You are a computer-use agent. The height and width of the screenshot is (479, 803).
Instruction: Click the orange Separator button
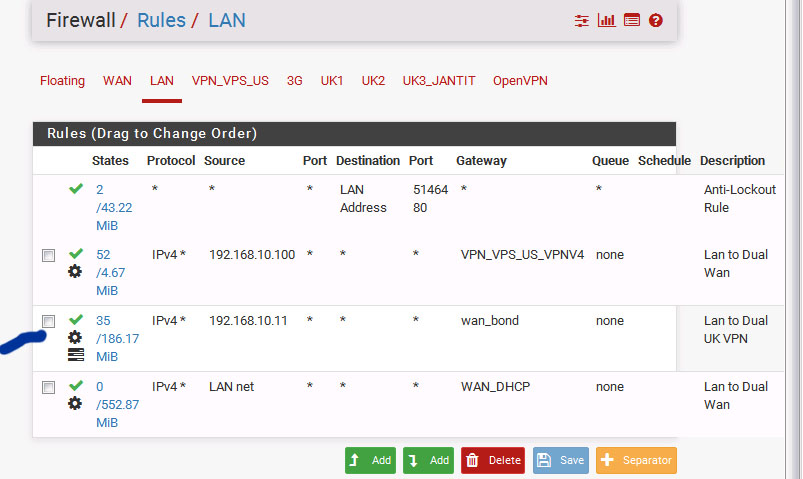click(636, 460)
